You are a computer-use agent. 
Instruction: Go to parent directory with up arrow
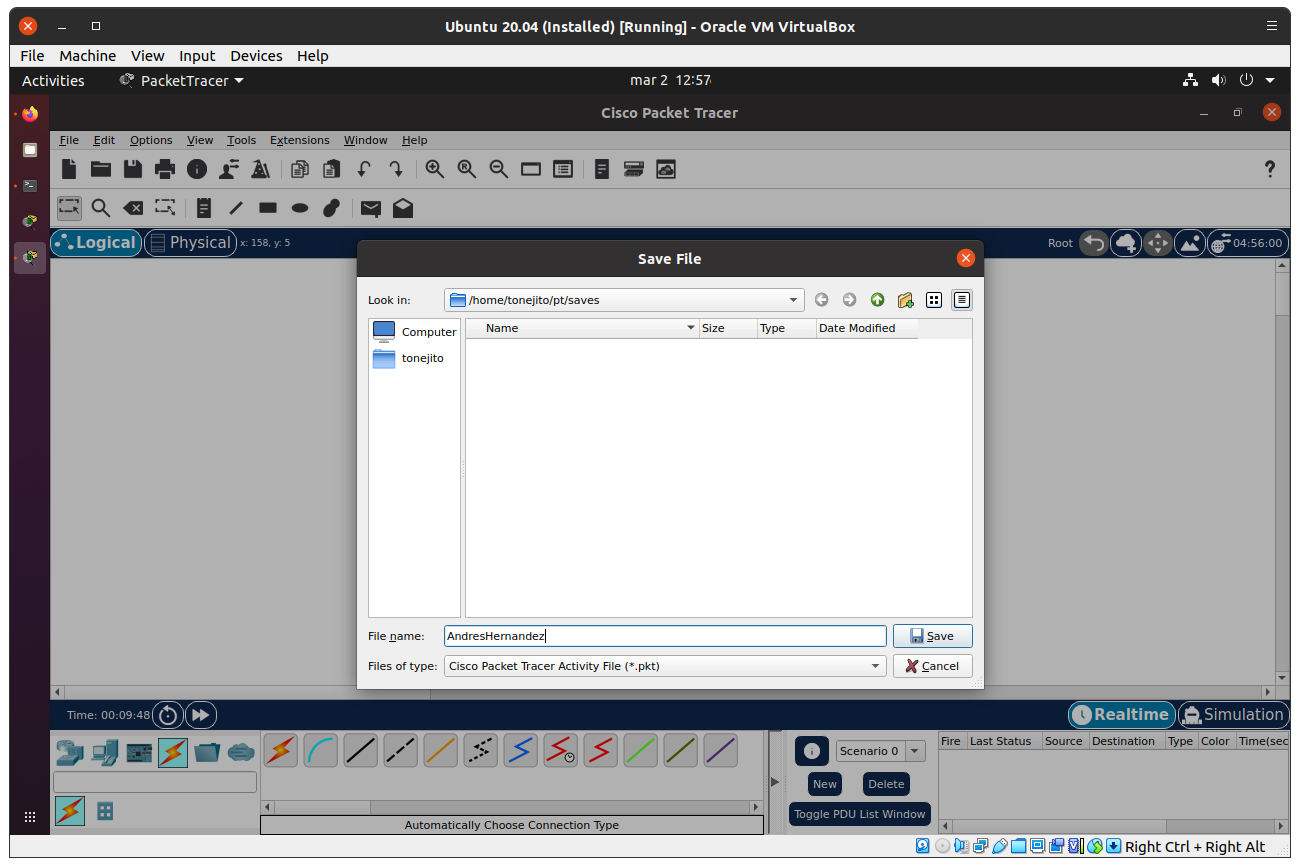(x=877, y=300)
